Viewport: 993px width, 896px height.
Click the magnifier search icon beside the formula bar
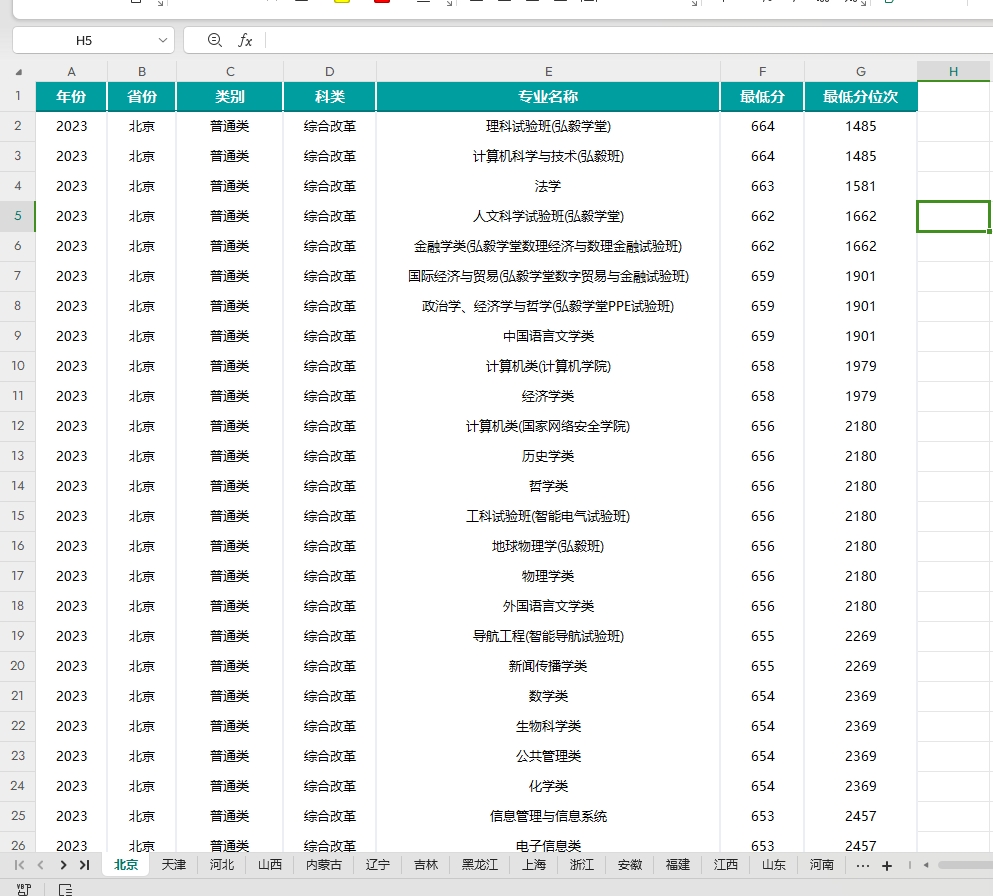tap(213, 40)
